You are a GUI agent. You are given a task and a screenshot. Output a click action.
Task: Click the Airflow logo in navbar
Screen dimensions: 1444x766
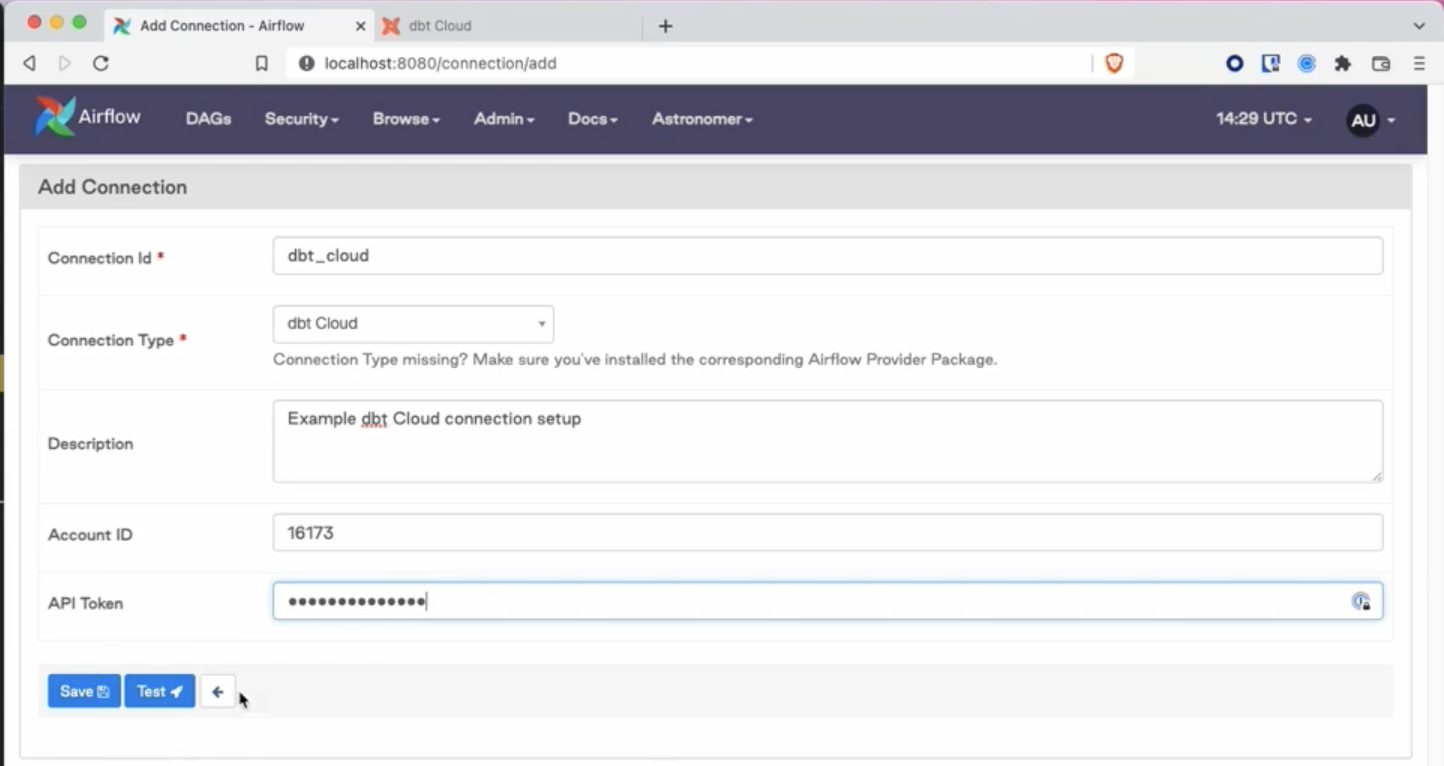coord(88,118)
